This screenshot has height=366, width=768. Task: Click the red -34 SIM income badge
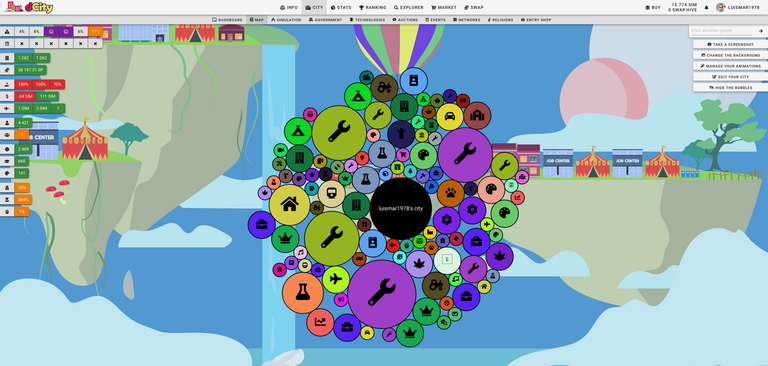pos(24,97)
